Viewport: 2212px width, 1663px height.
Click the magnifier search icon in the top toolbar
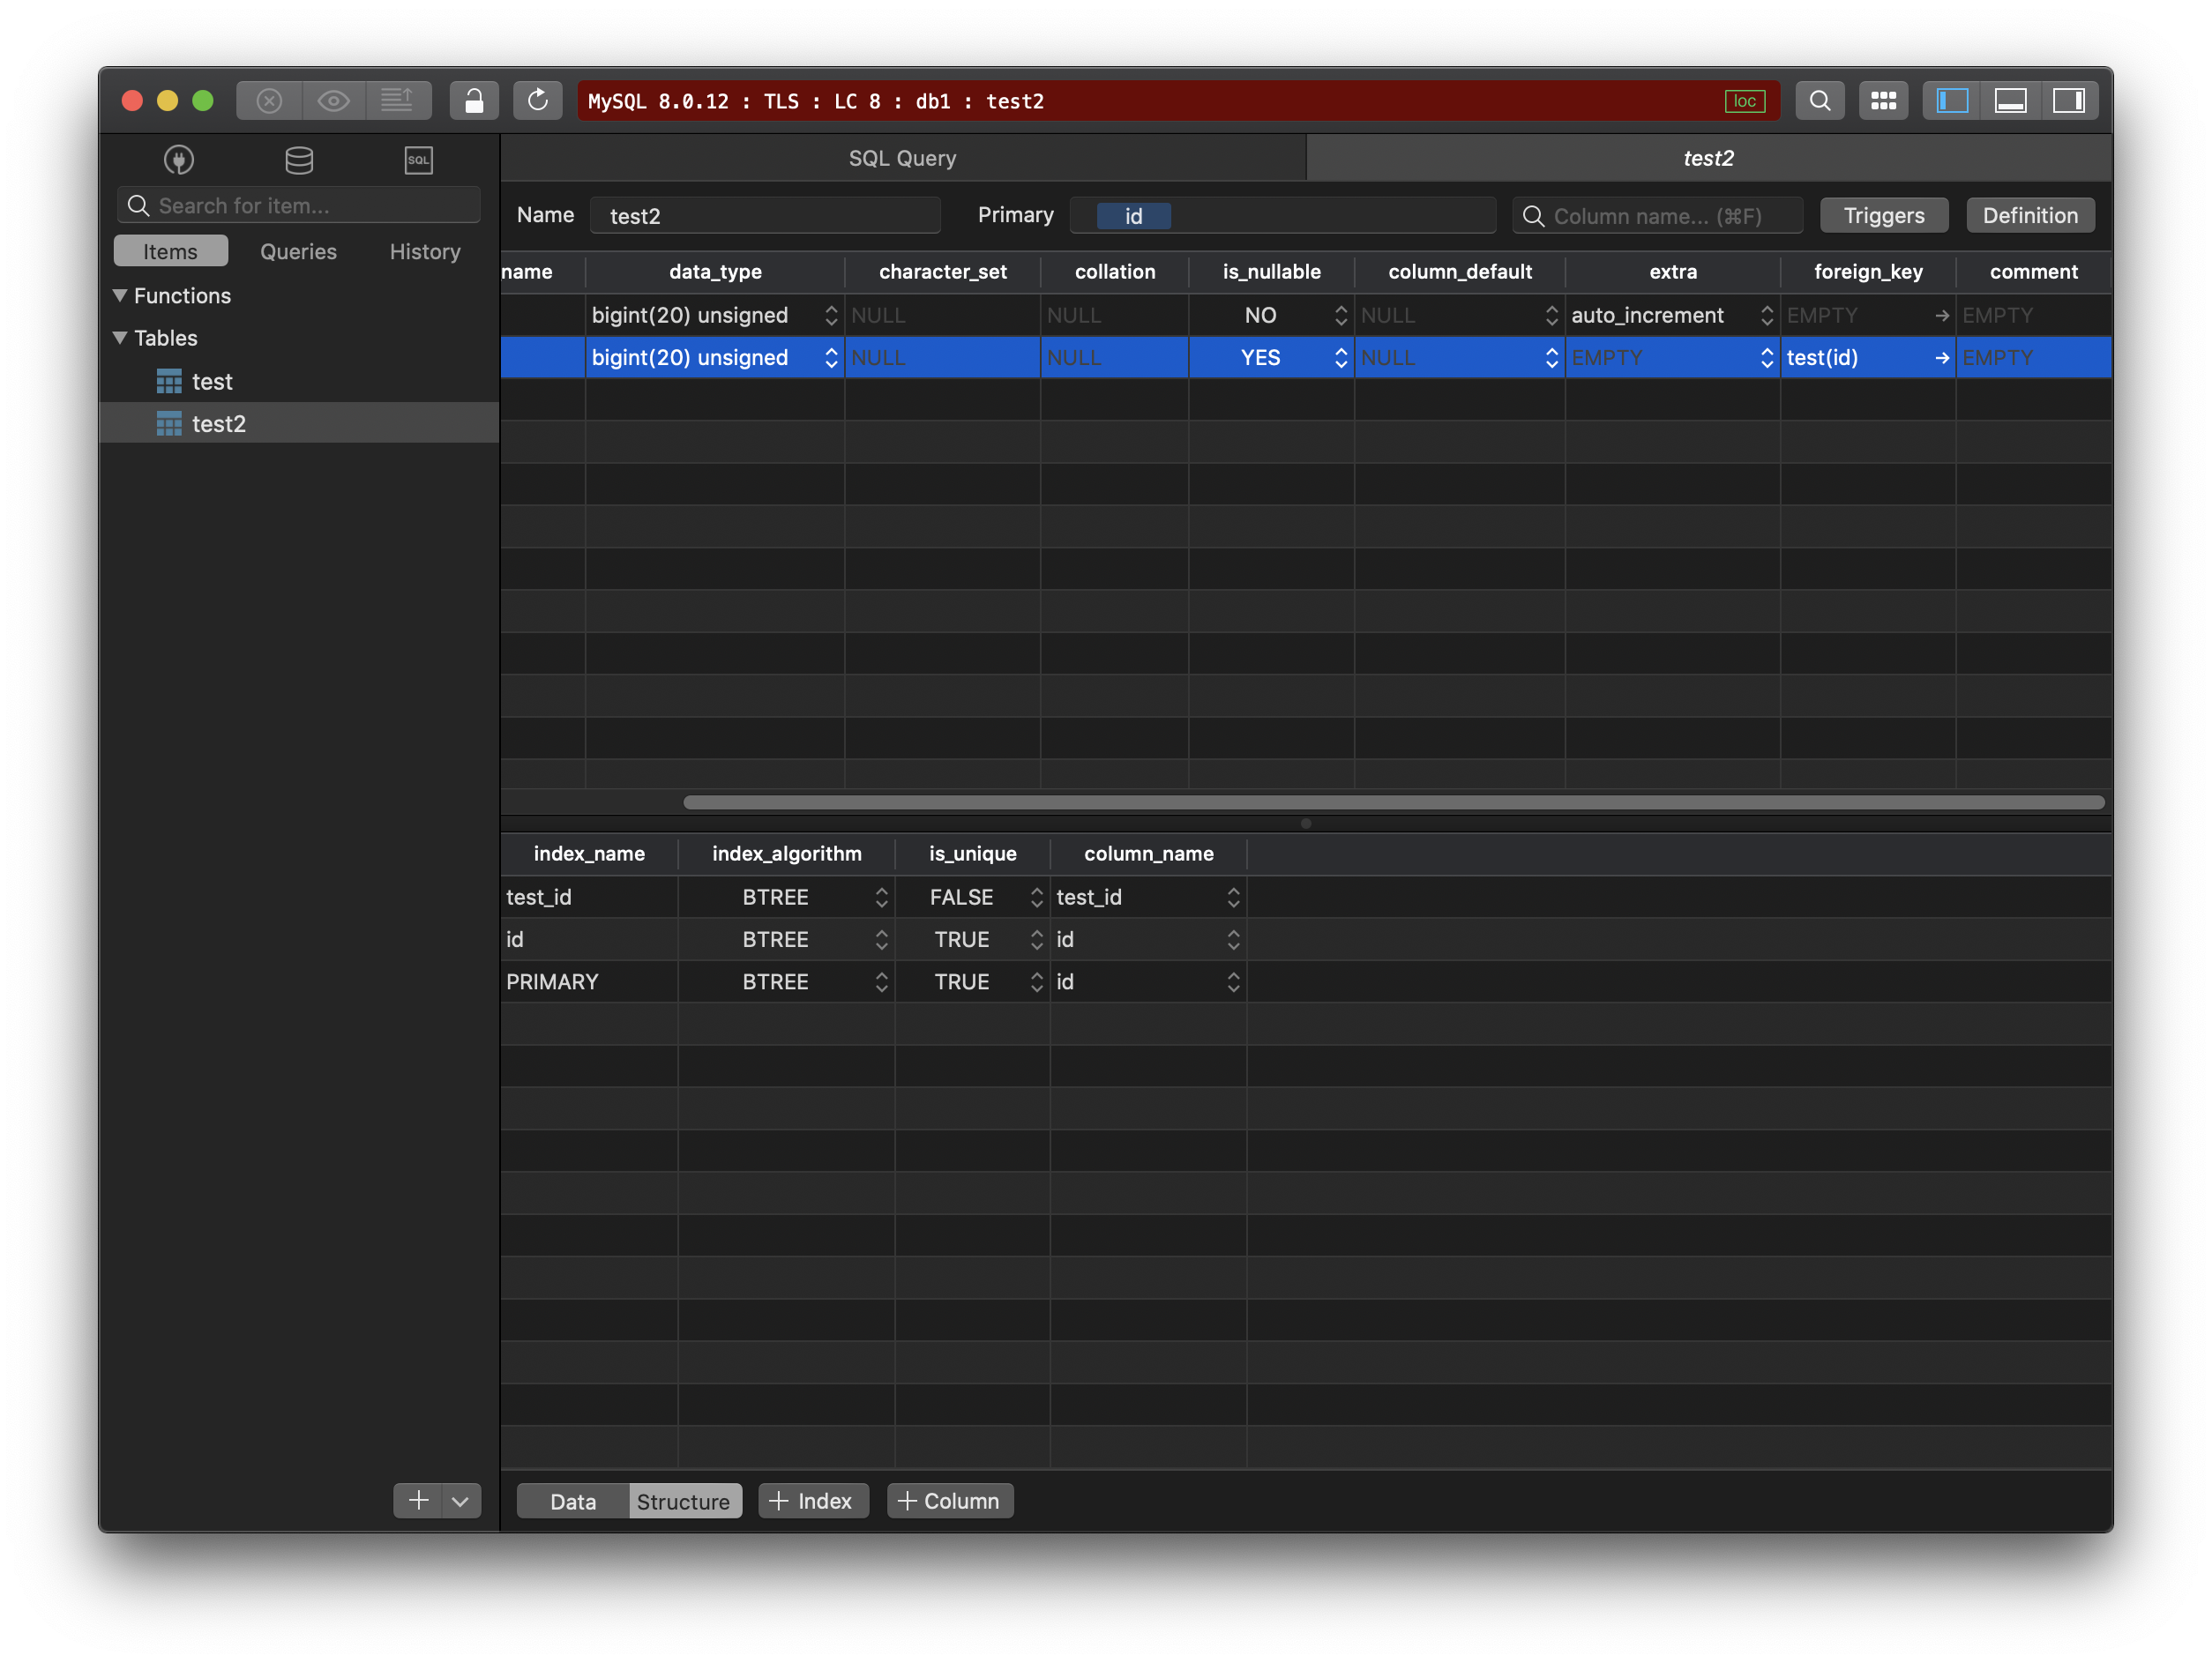[1819, 101]
